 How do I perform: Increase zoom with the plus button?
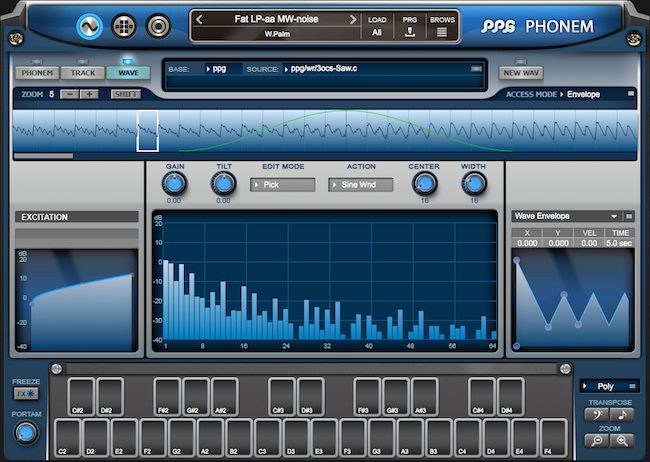pyautogui.click(x=89, y=94)
